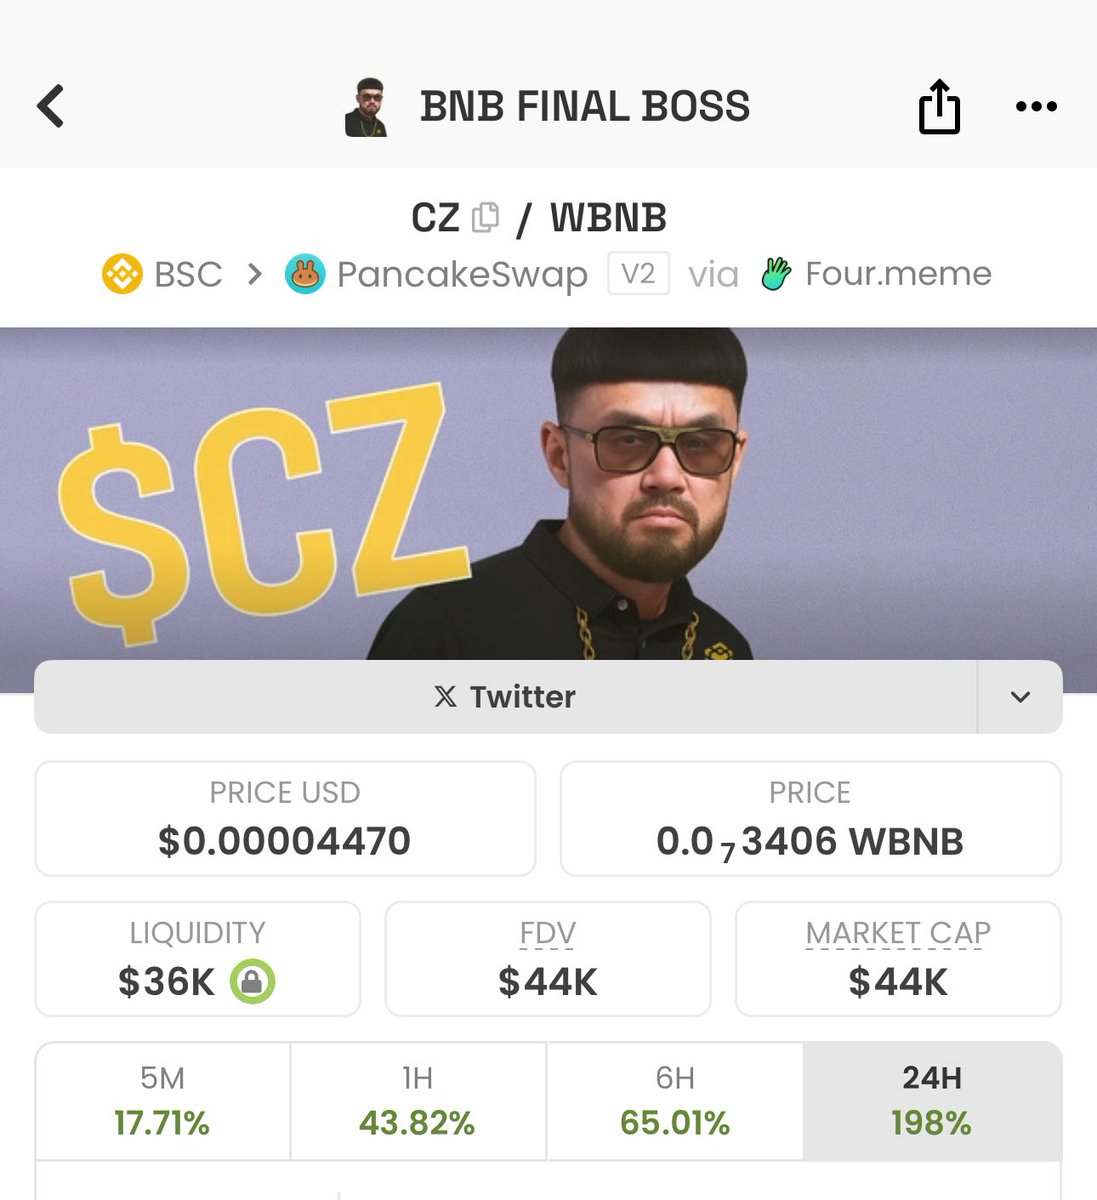Click the V2 version badge
This screenshot has height=1200, width=1097.
pyautogui.click(x=638, y=274)
